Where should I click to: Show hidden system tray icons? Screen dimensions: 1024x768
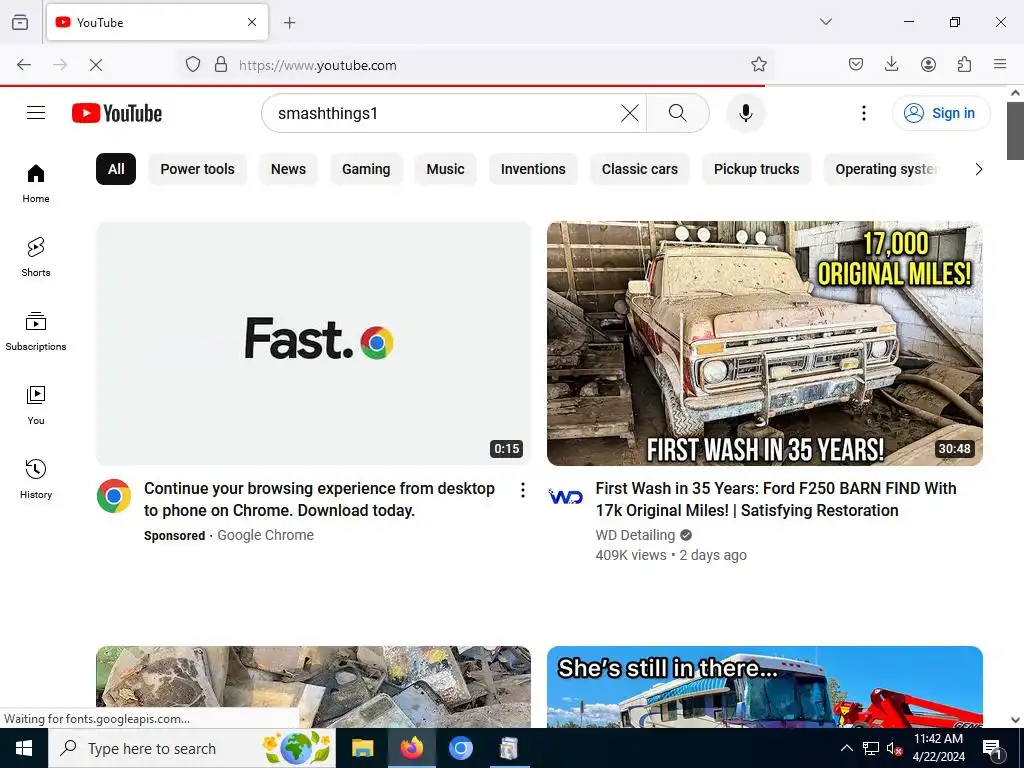pyautogui.click(x=846, y=748)
